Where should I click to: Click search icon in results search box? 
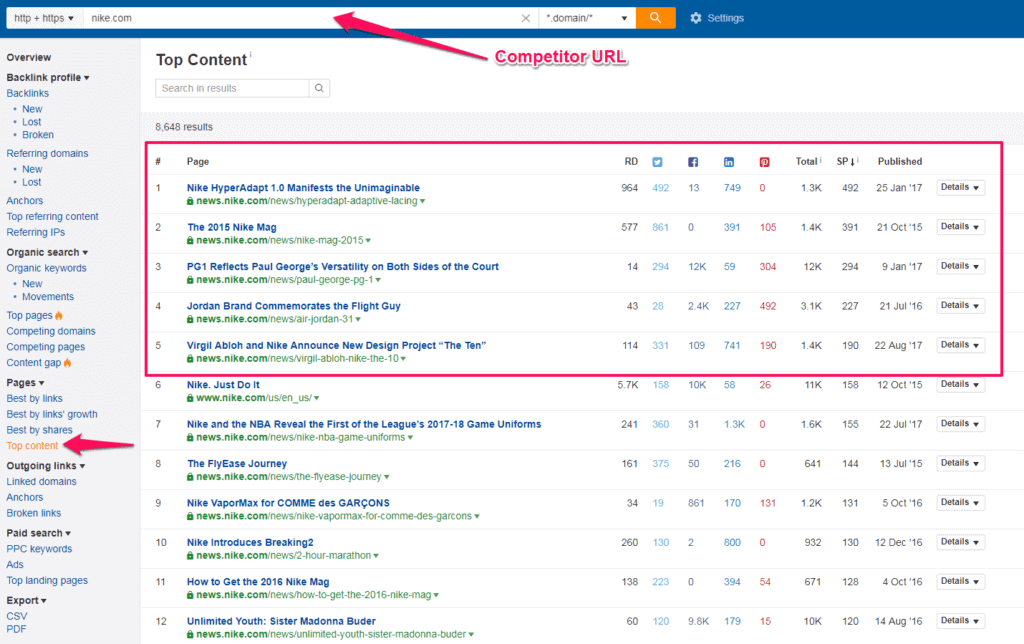click(x=319, y=88)
